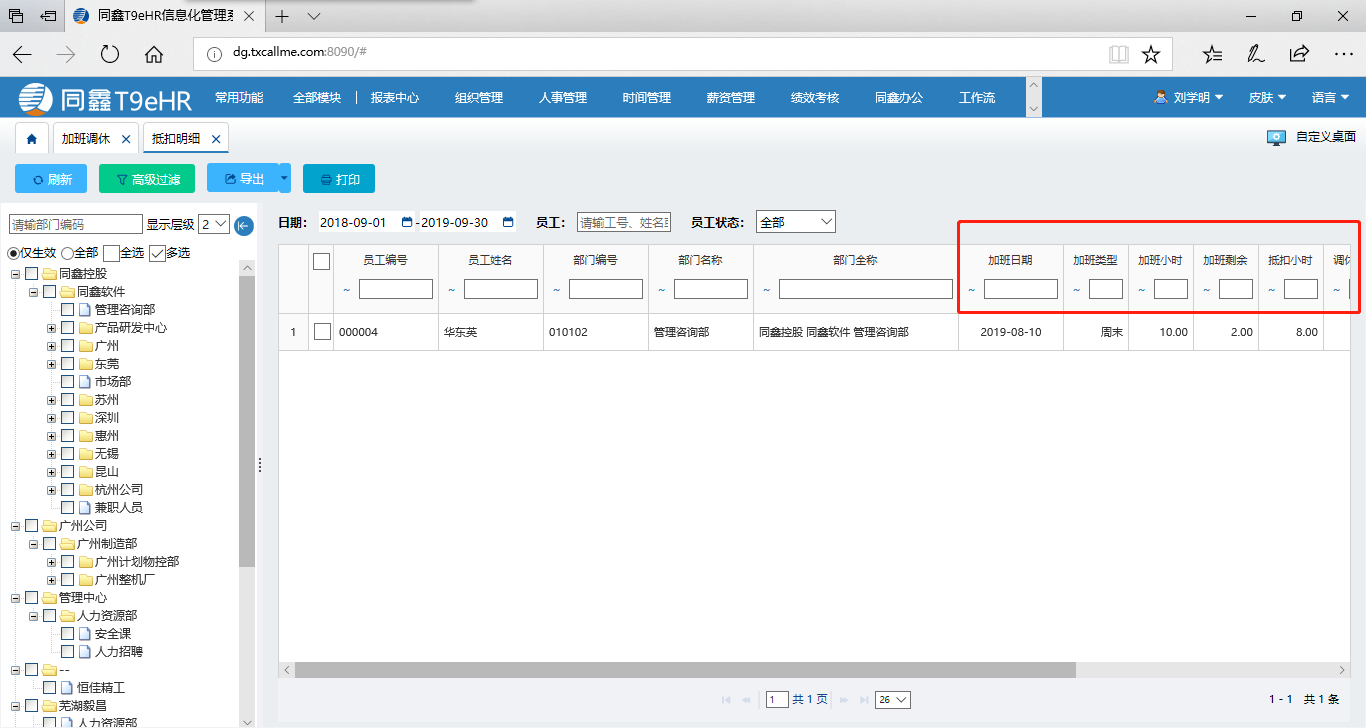Viewport: 1366px width, 728px height.
Task: Check the row checkbox for employee 000004
Action: pos(322,332)
